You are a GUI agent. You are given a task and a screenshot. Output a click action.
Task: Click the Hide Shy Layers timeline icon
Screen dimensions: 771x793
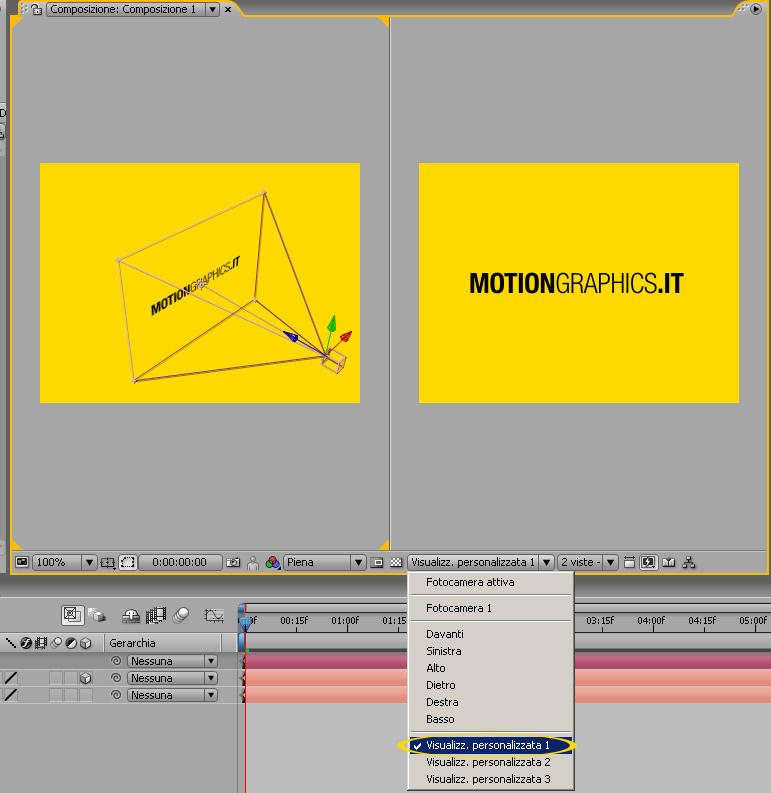131,615
